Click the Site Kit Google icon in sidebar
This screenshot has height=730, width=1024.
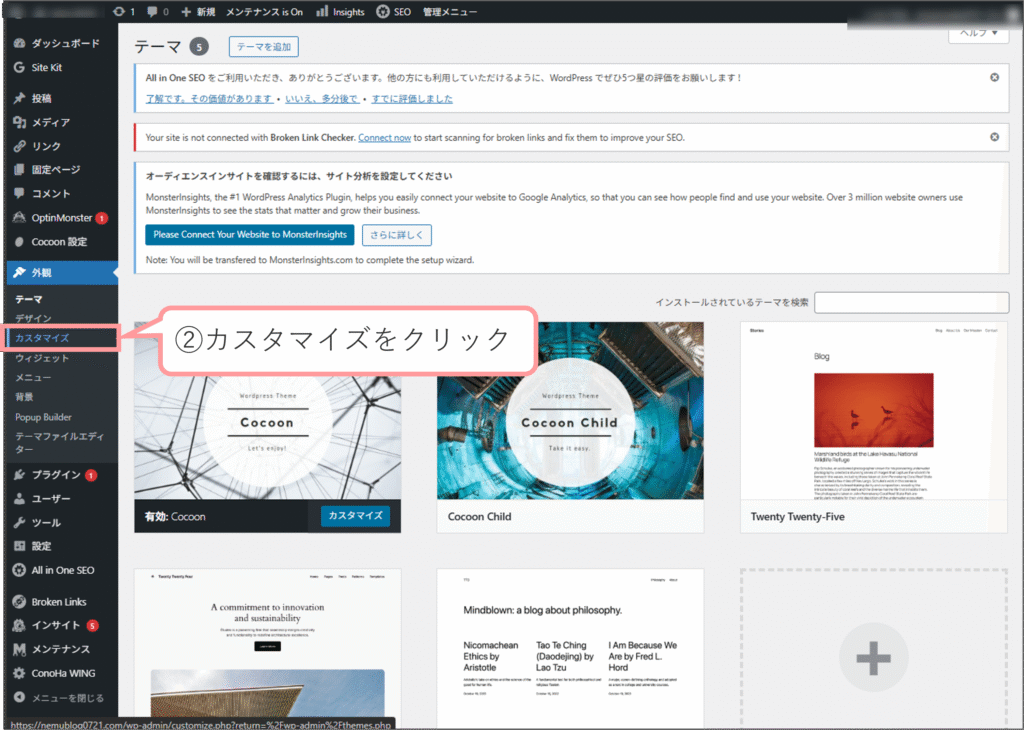tap(19, 68)
